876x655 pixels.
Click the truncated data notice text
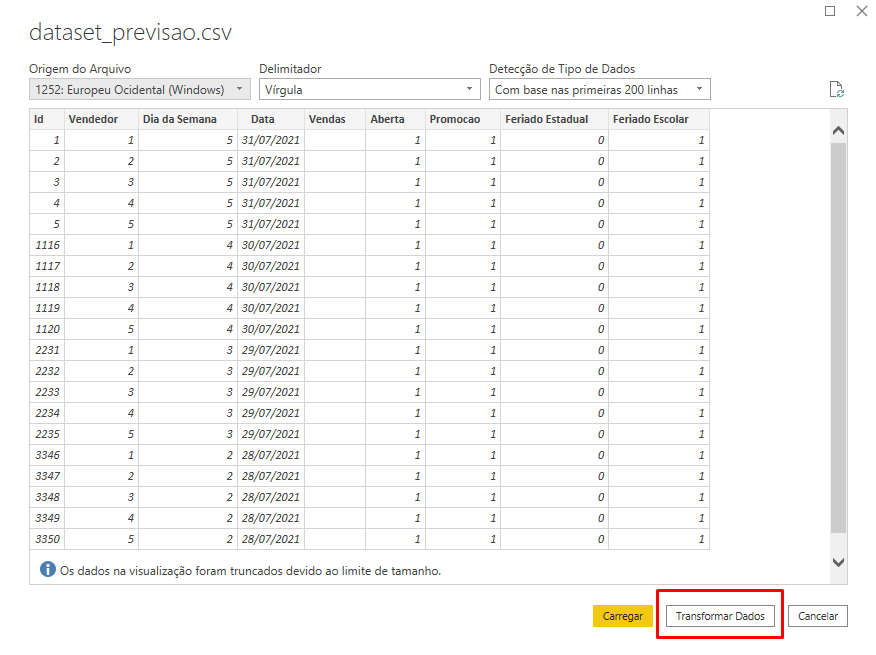tap(250, 571)
